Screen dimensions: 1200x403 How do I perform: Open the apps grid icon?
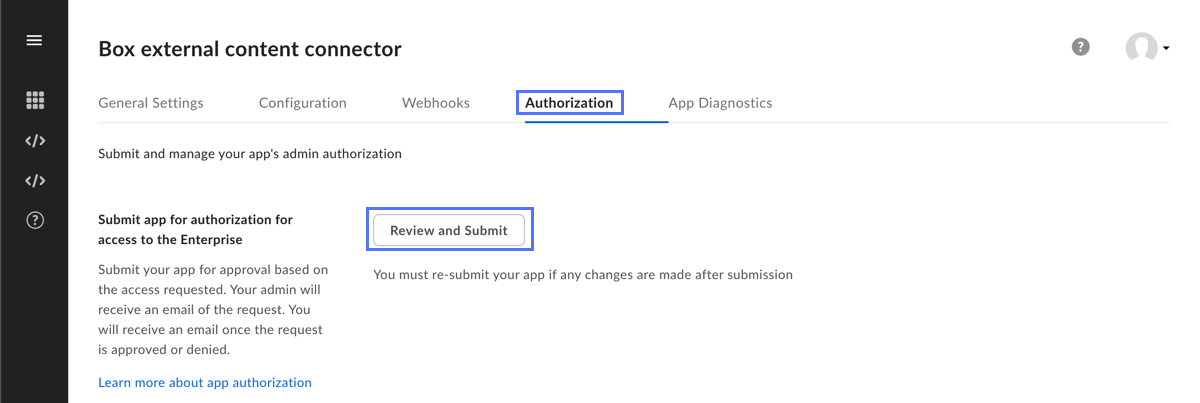tap(35, 100)
